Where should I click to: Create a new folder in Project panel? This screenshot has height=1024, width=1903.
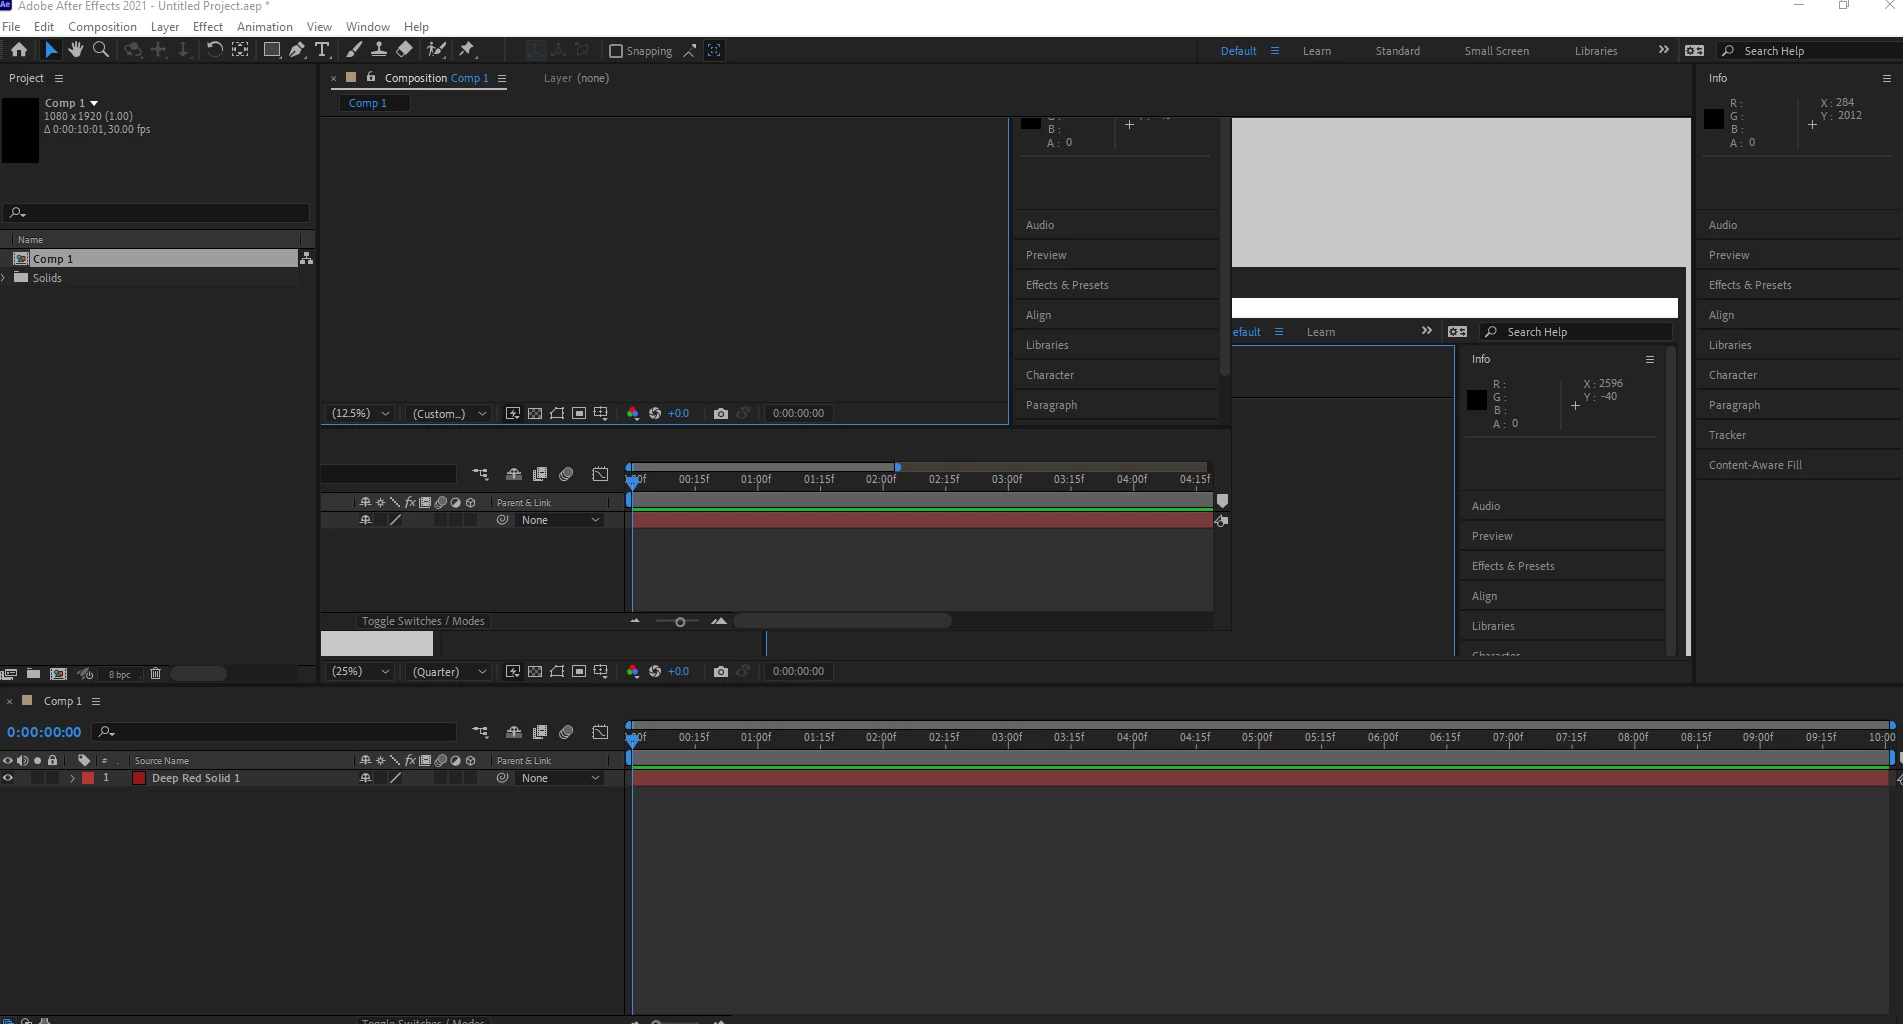33,673
